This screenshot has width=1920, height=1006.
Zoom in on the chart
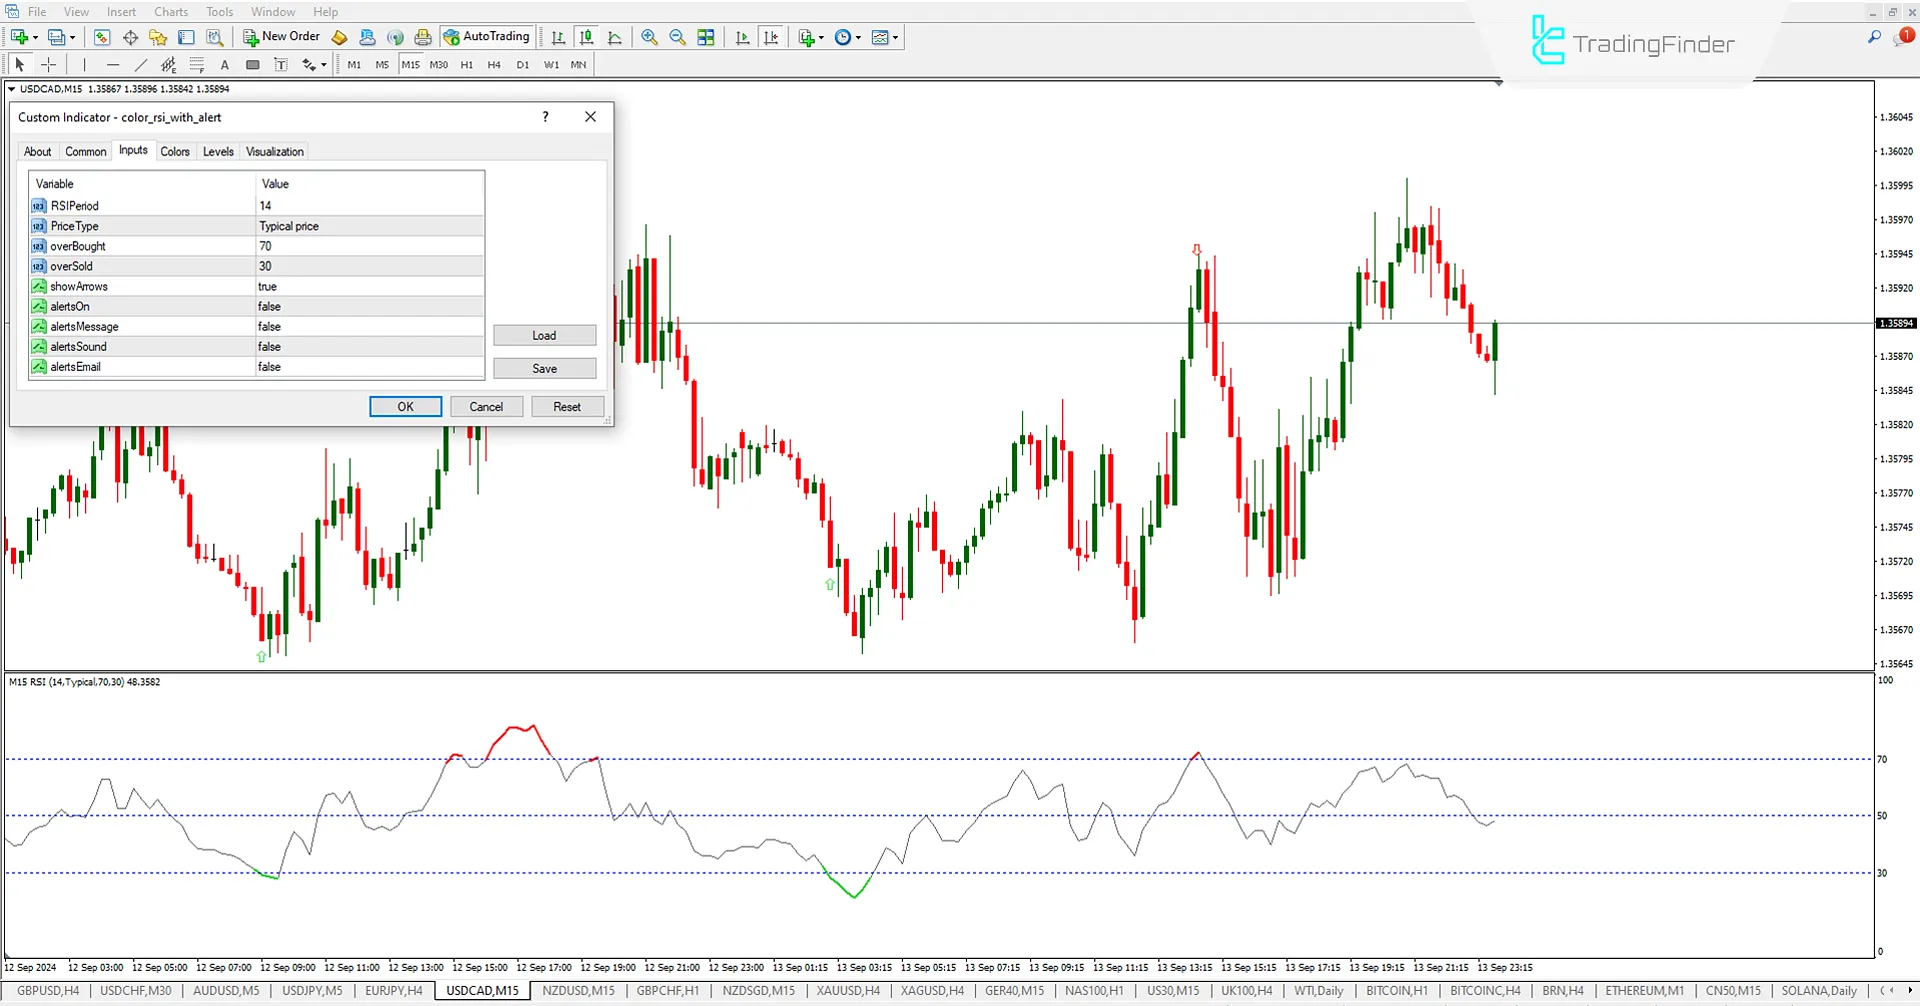(x=649, y=37)
